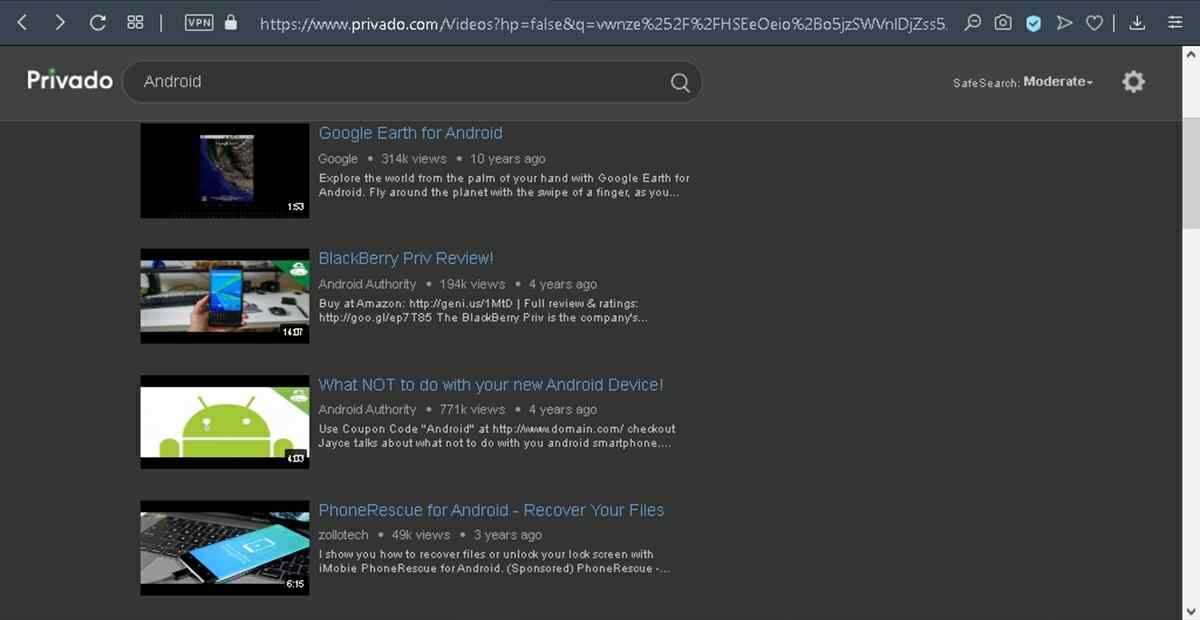Click the 314k views text
This screenshot has width=1200, height=620.
pos(414,159)
